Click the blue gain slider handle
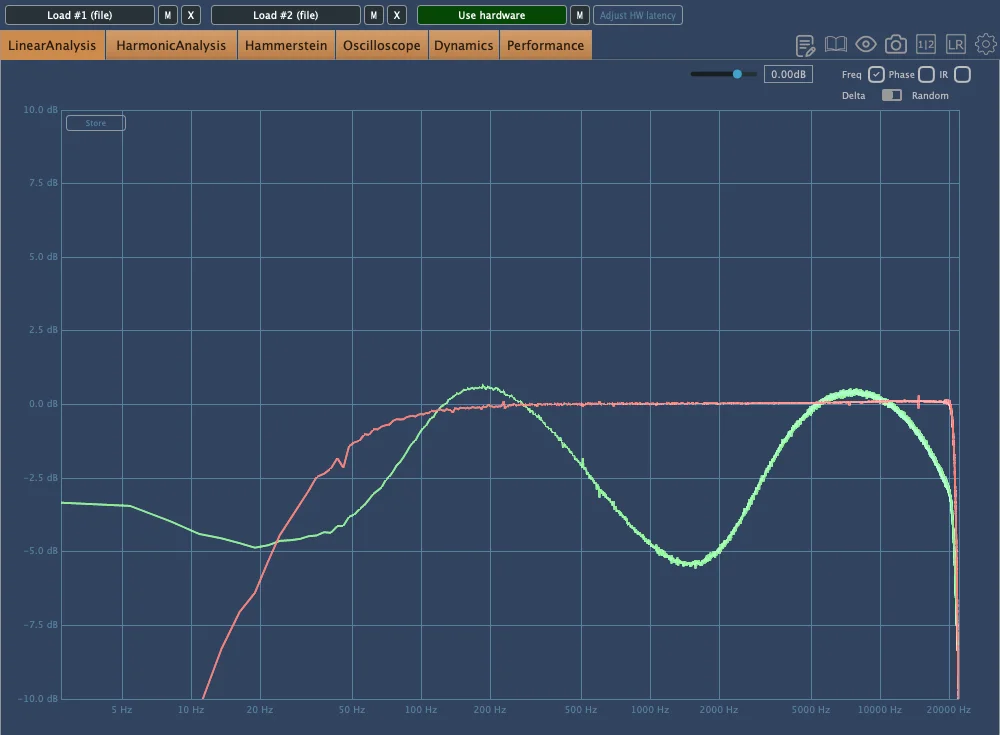This screenshot has width=1000, height=735. (x=738, y=74)
